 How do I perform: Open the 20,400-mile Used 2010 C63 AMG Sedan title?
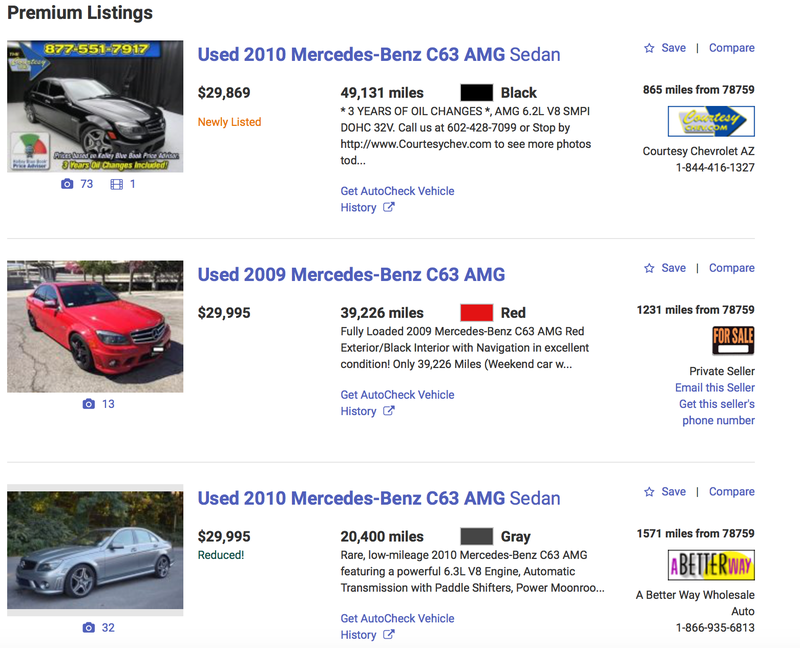(x=379, y=498)
